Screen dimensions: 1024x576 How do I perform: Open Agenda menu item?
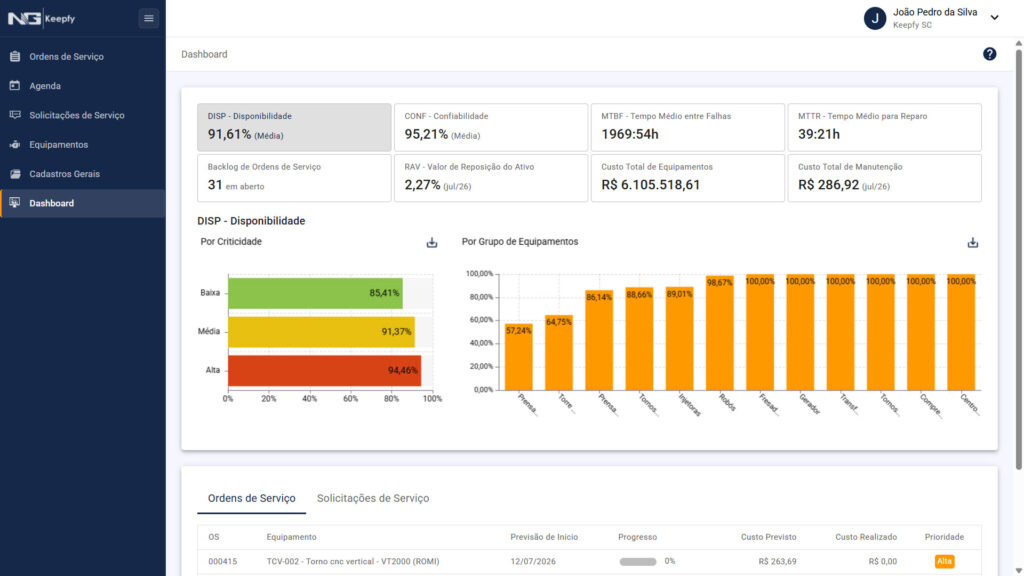click(x=83, y=86)
